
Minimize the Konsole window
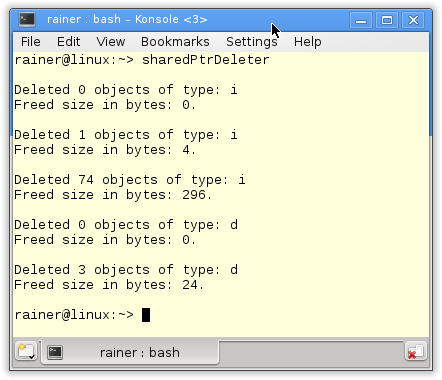[361, 21]
